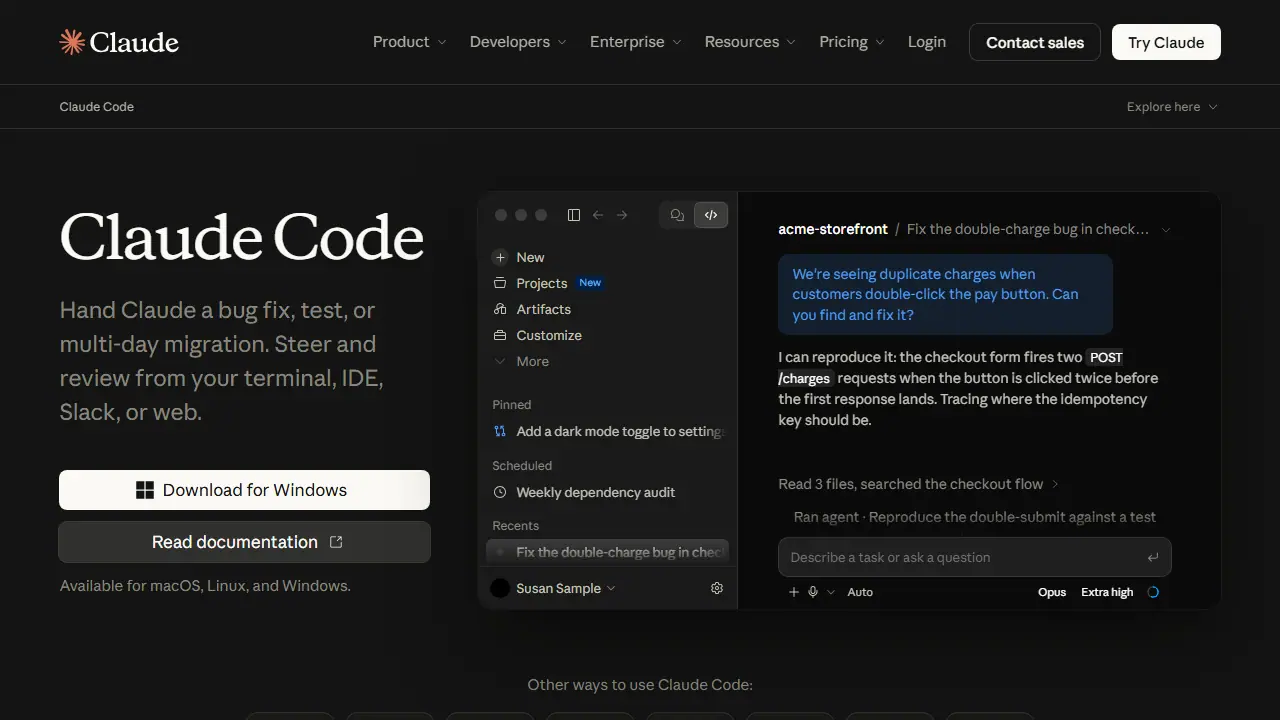Image resolution: width=1280 pixels, height=720 pixels.
Task: Click the plus attach icon below prompt
Action: tap(794, 592)
